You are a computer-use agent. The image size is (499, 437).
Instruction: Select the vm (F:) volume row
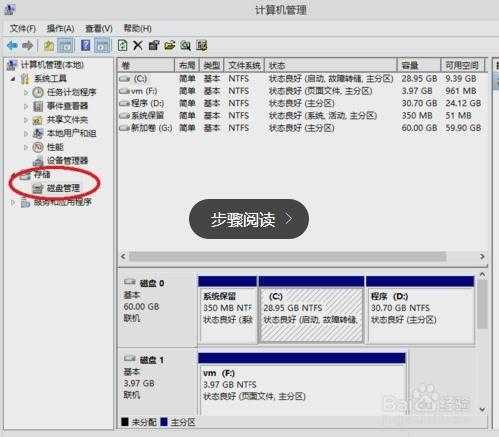pyautogui.click(x=301, y=91)
